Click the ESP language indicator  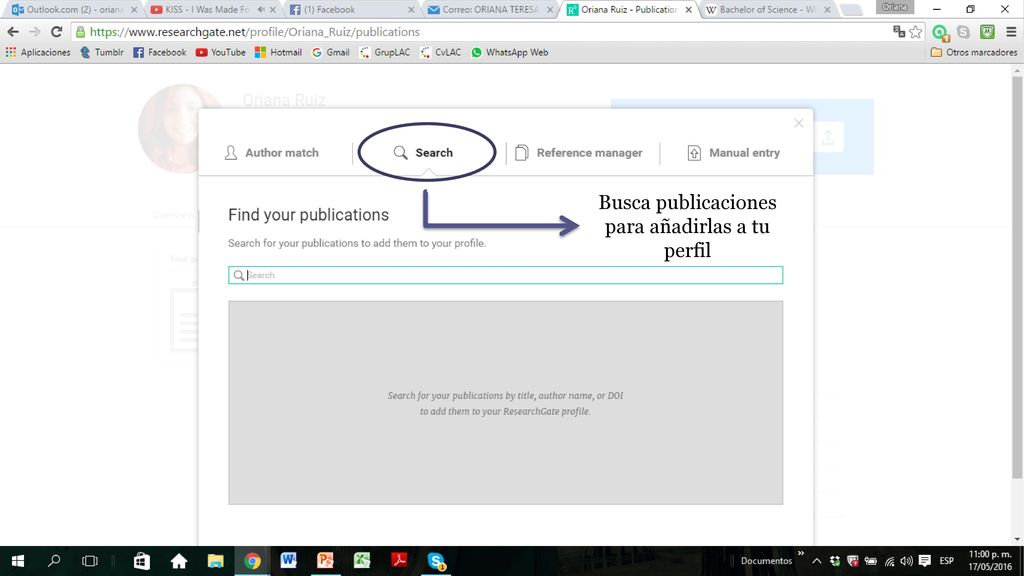point(946,561)
